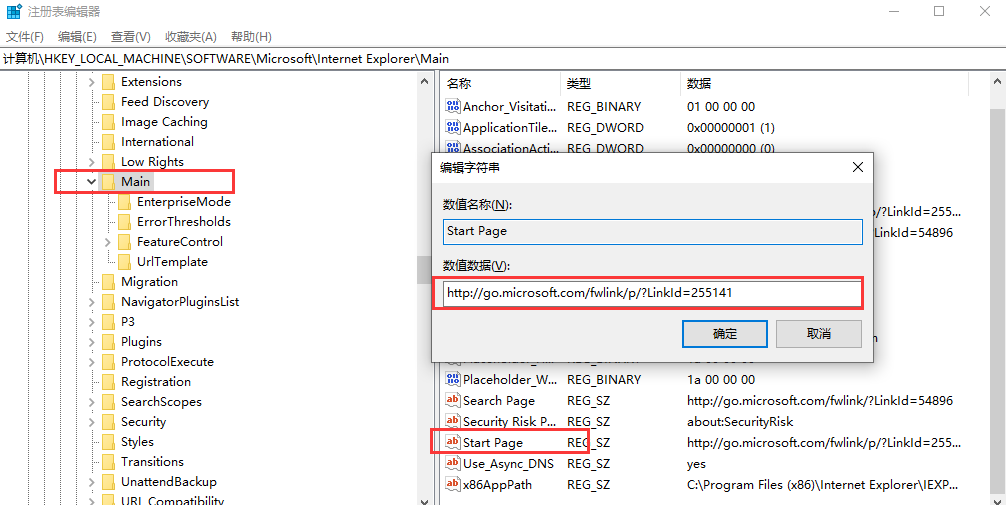The height and width of the screenshot is (505, 1006).
Task: Open the 文件(F) menu
Action: point(25,37)
